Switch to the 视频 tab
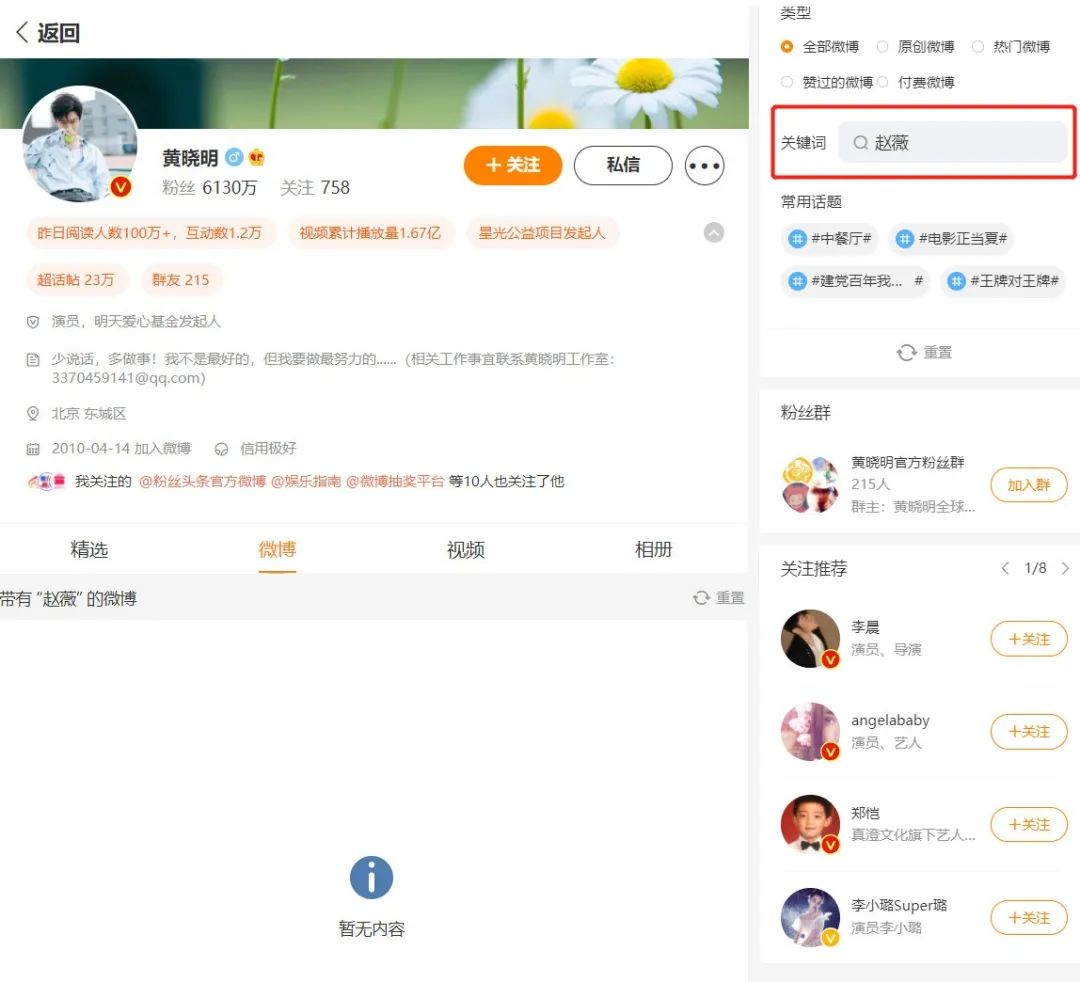1080x982 pixels. point(466,550)
